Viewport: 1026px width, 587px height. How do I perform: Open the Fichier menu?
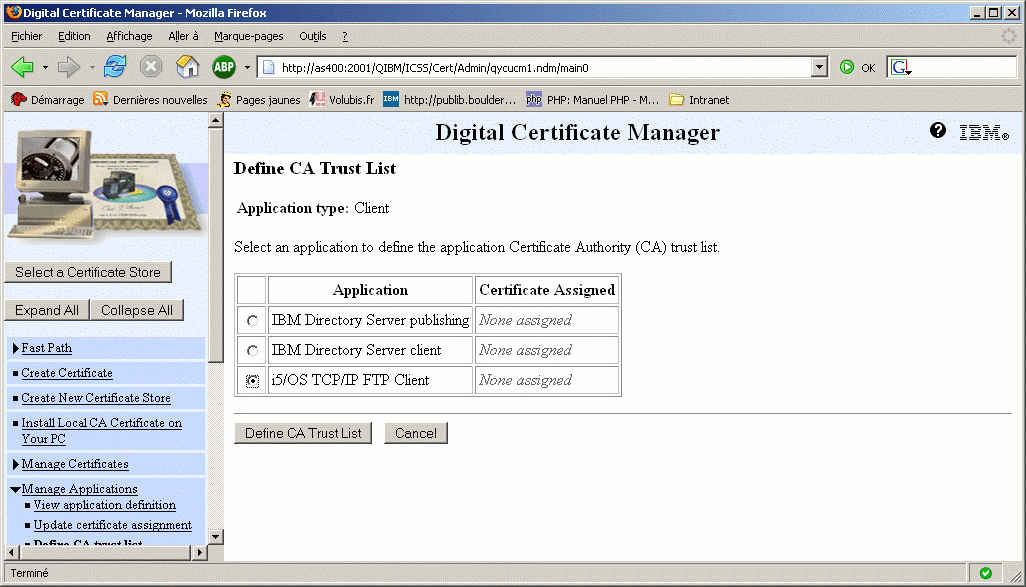pos(26,36)
